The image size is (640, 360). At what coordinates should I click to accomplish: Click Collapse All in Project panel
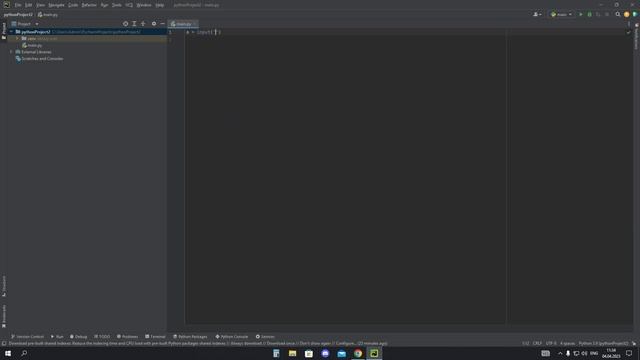click(143, 24)
